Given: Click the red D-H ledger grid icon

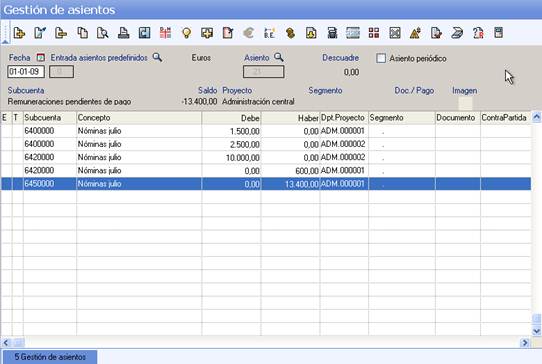Looking at the screenshot, I should point(165,33).
